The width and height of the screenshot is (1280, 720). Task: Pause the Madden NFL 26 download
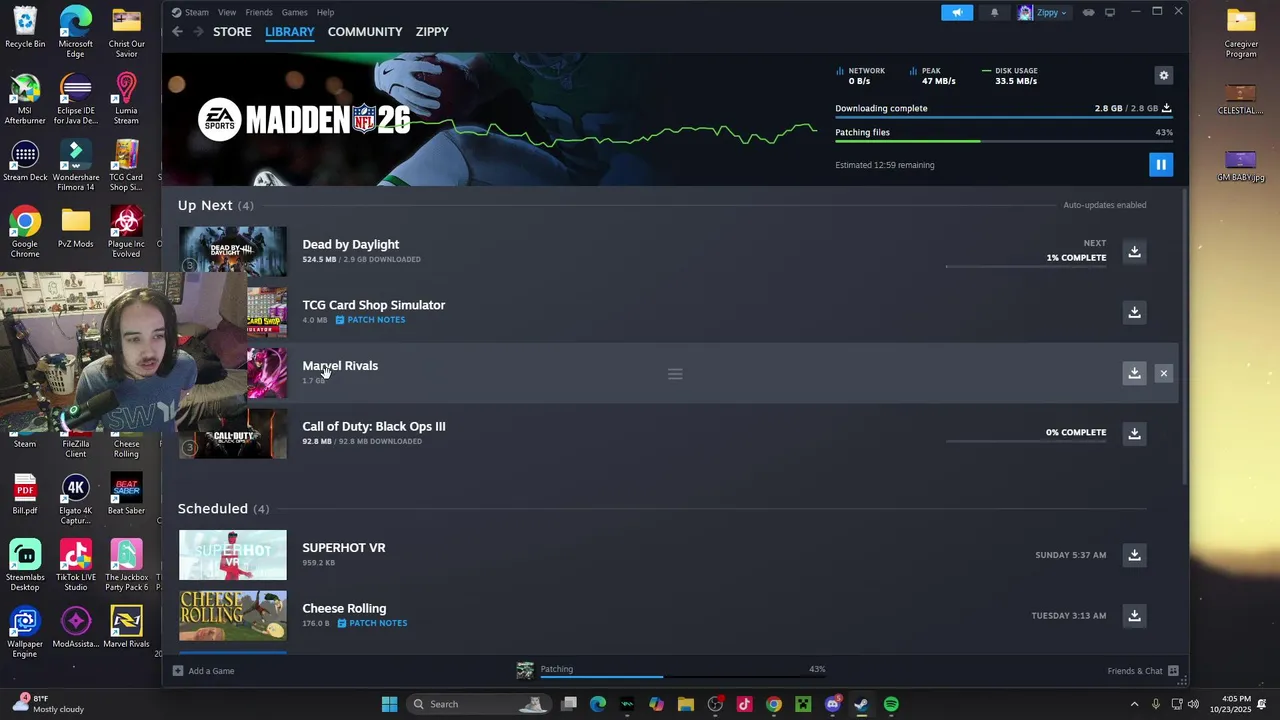(x=1160, y=165)
